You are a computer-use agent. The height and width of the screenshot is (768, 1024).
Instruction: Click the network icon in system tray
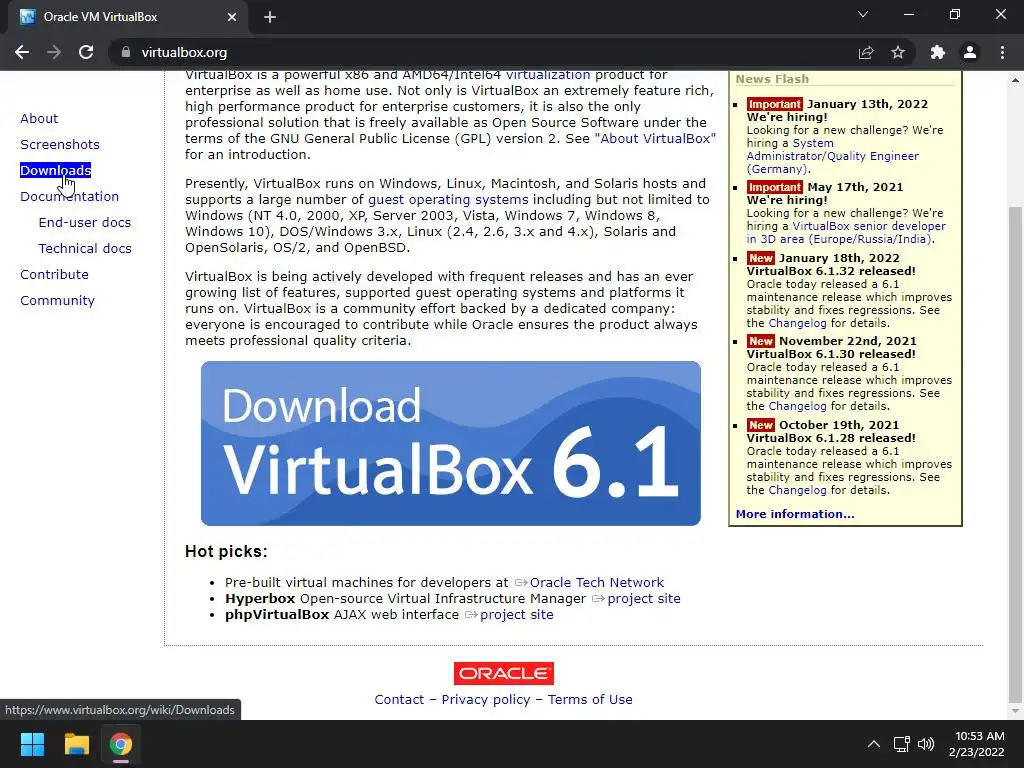coord(902,744)
